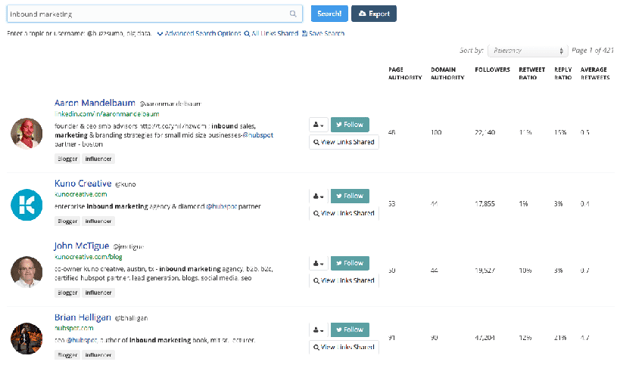Click the Reply Ratio column header
620x365 pixels.
pos(563,74)
